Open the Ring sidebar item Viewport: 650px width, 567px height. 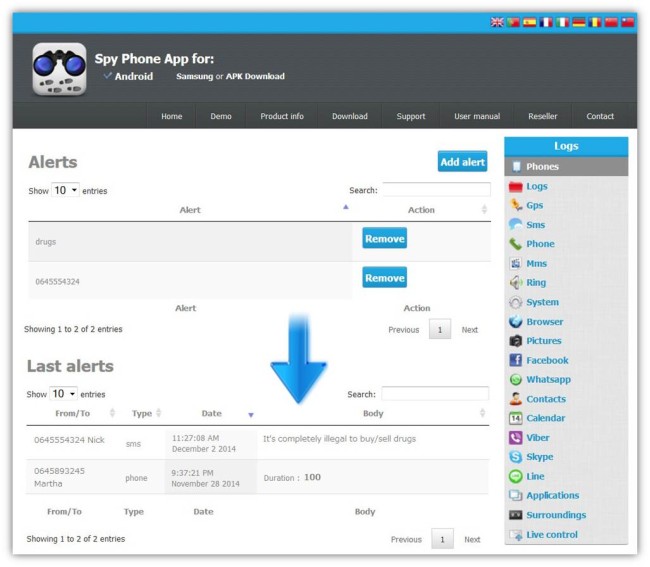pos(527,283)
